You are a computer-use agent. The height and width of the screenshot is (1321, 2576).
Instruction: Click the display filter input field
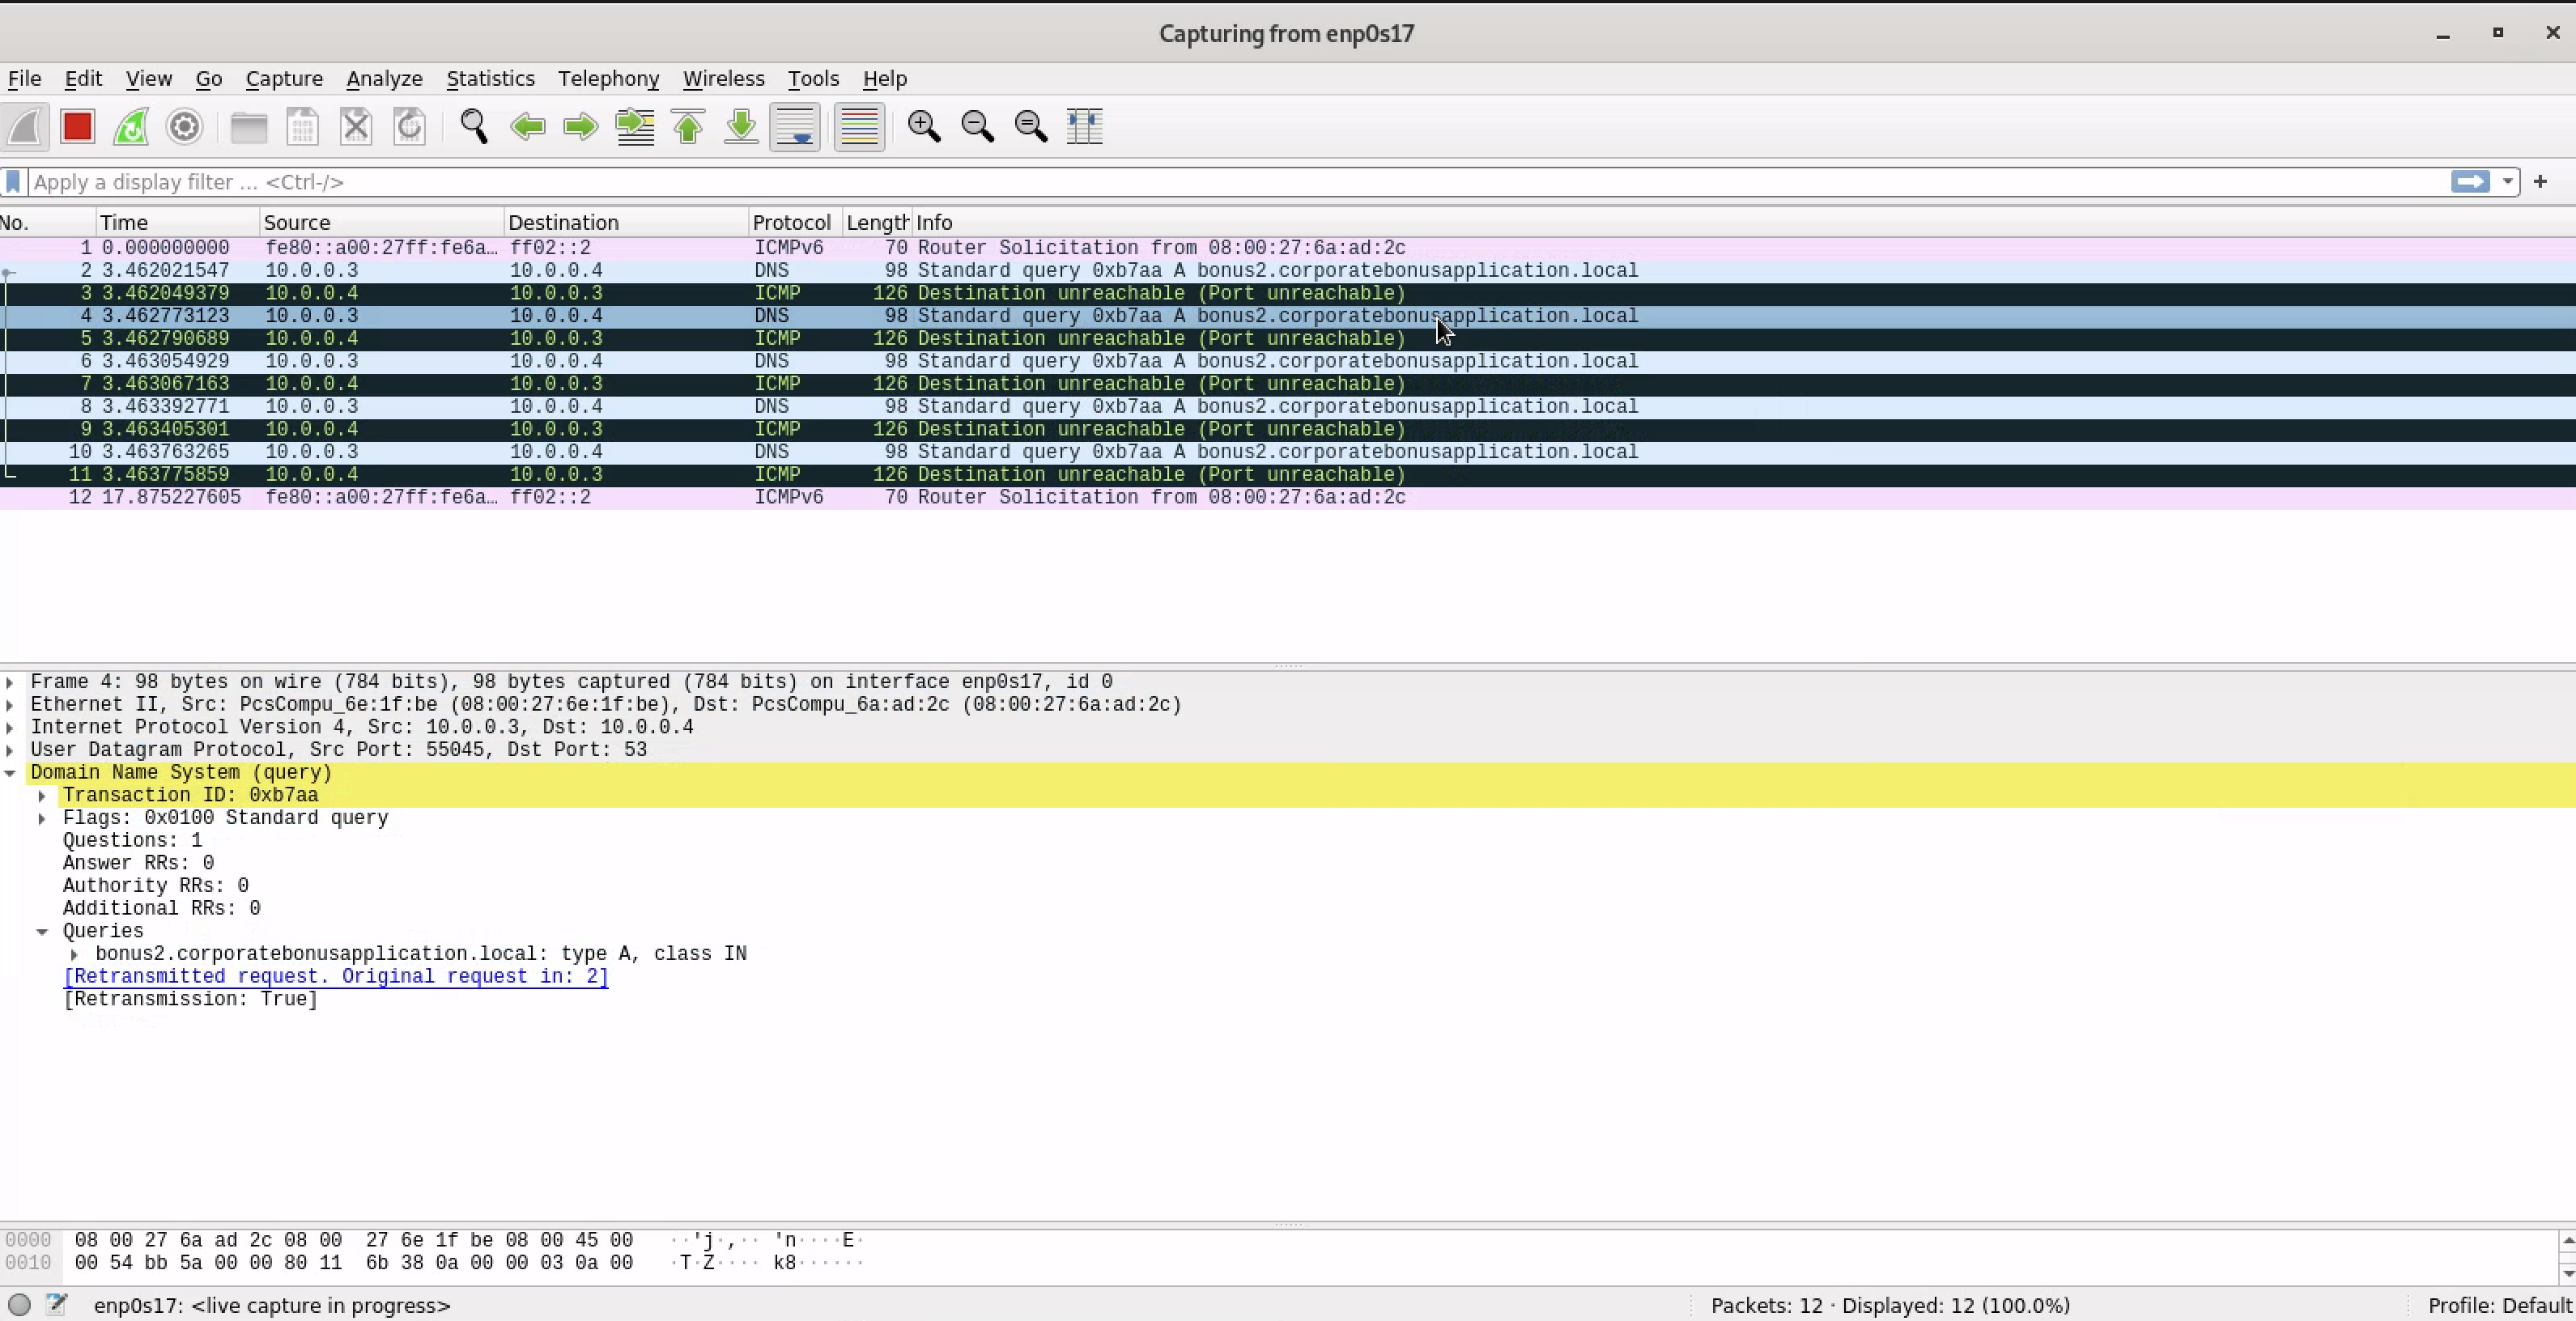coord(1238,182)
